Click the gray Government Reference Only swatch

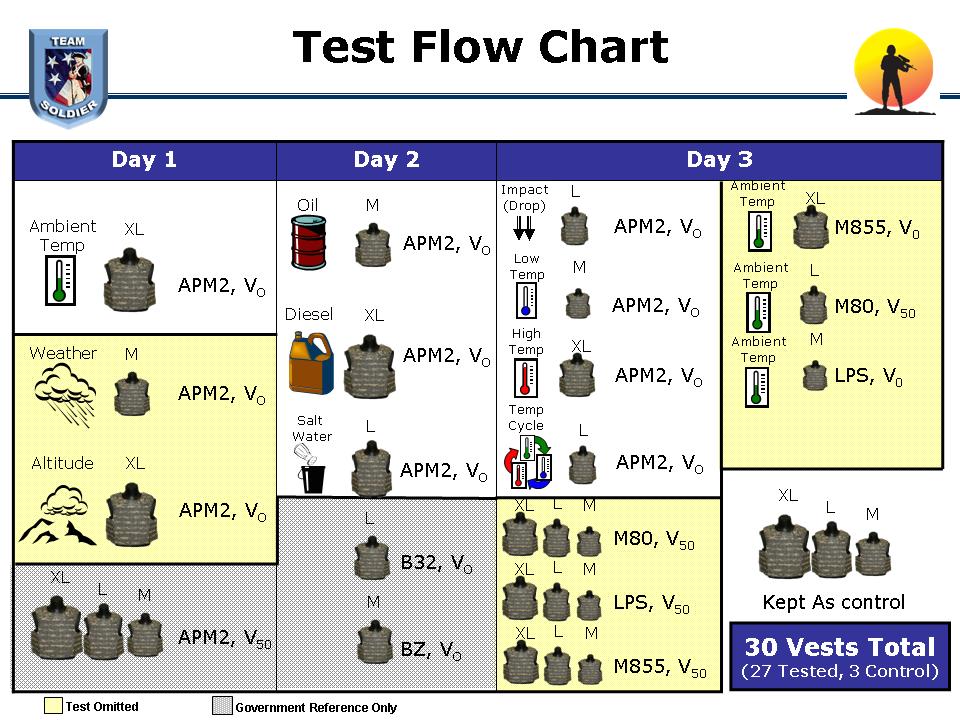coord(222,705)
